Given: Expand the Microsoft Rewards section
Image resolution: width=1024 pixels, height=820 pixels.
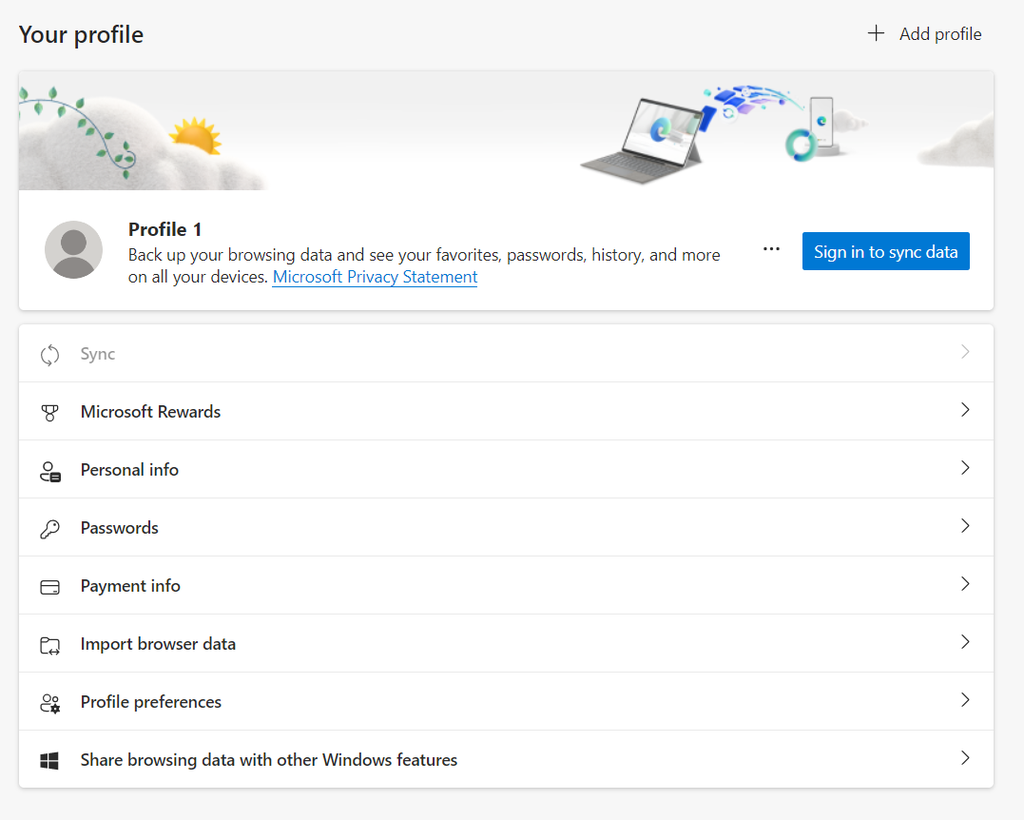Looking at the screenshot, I should (x=964, y=411).
